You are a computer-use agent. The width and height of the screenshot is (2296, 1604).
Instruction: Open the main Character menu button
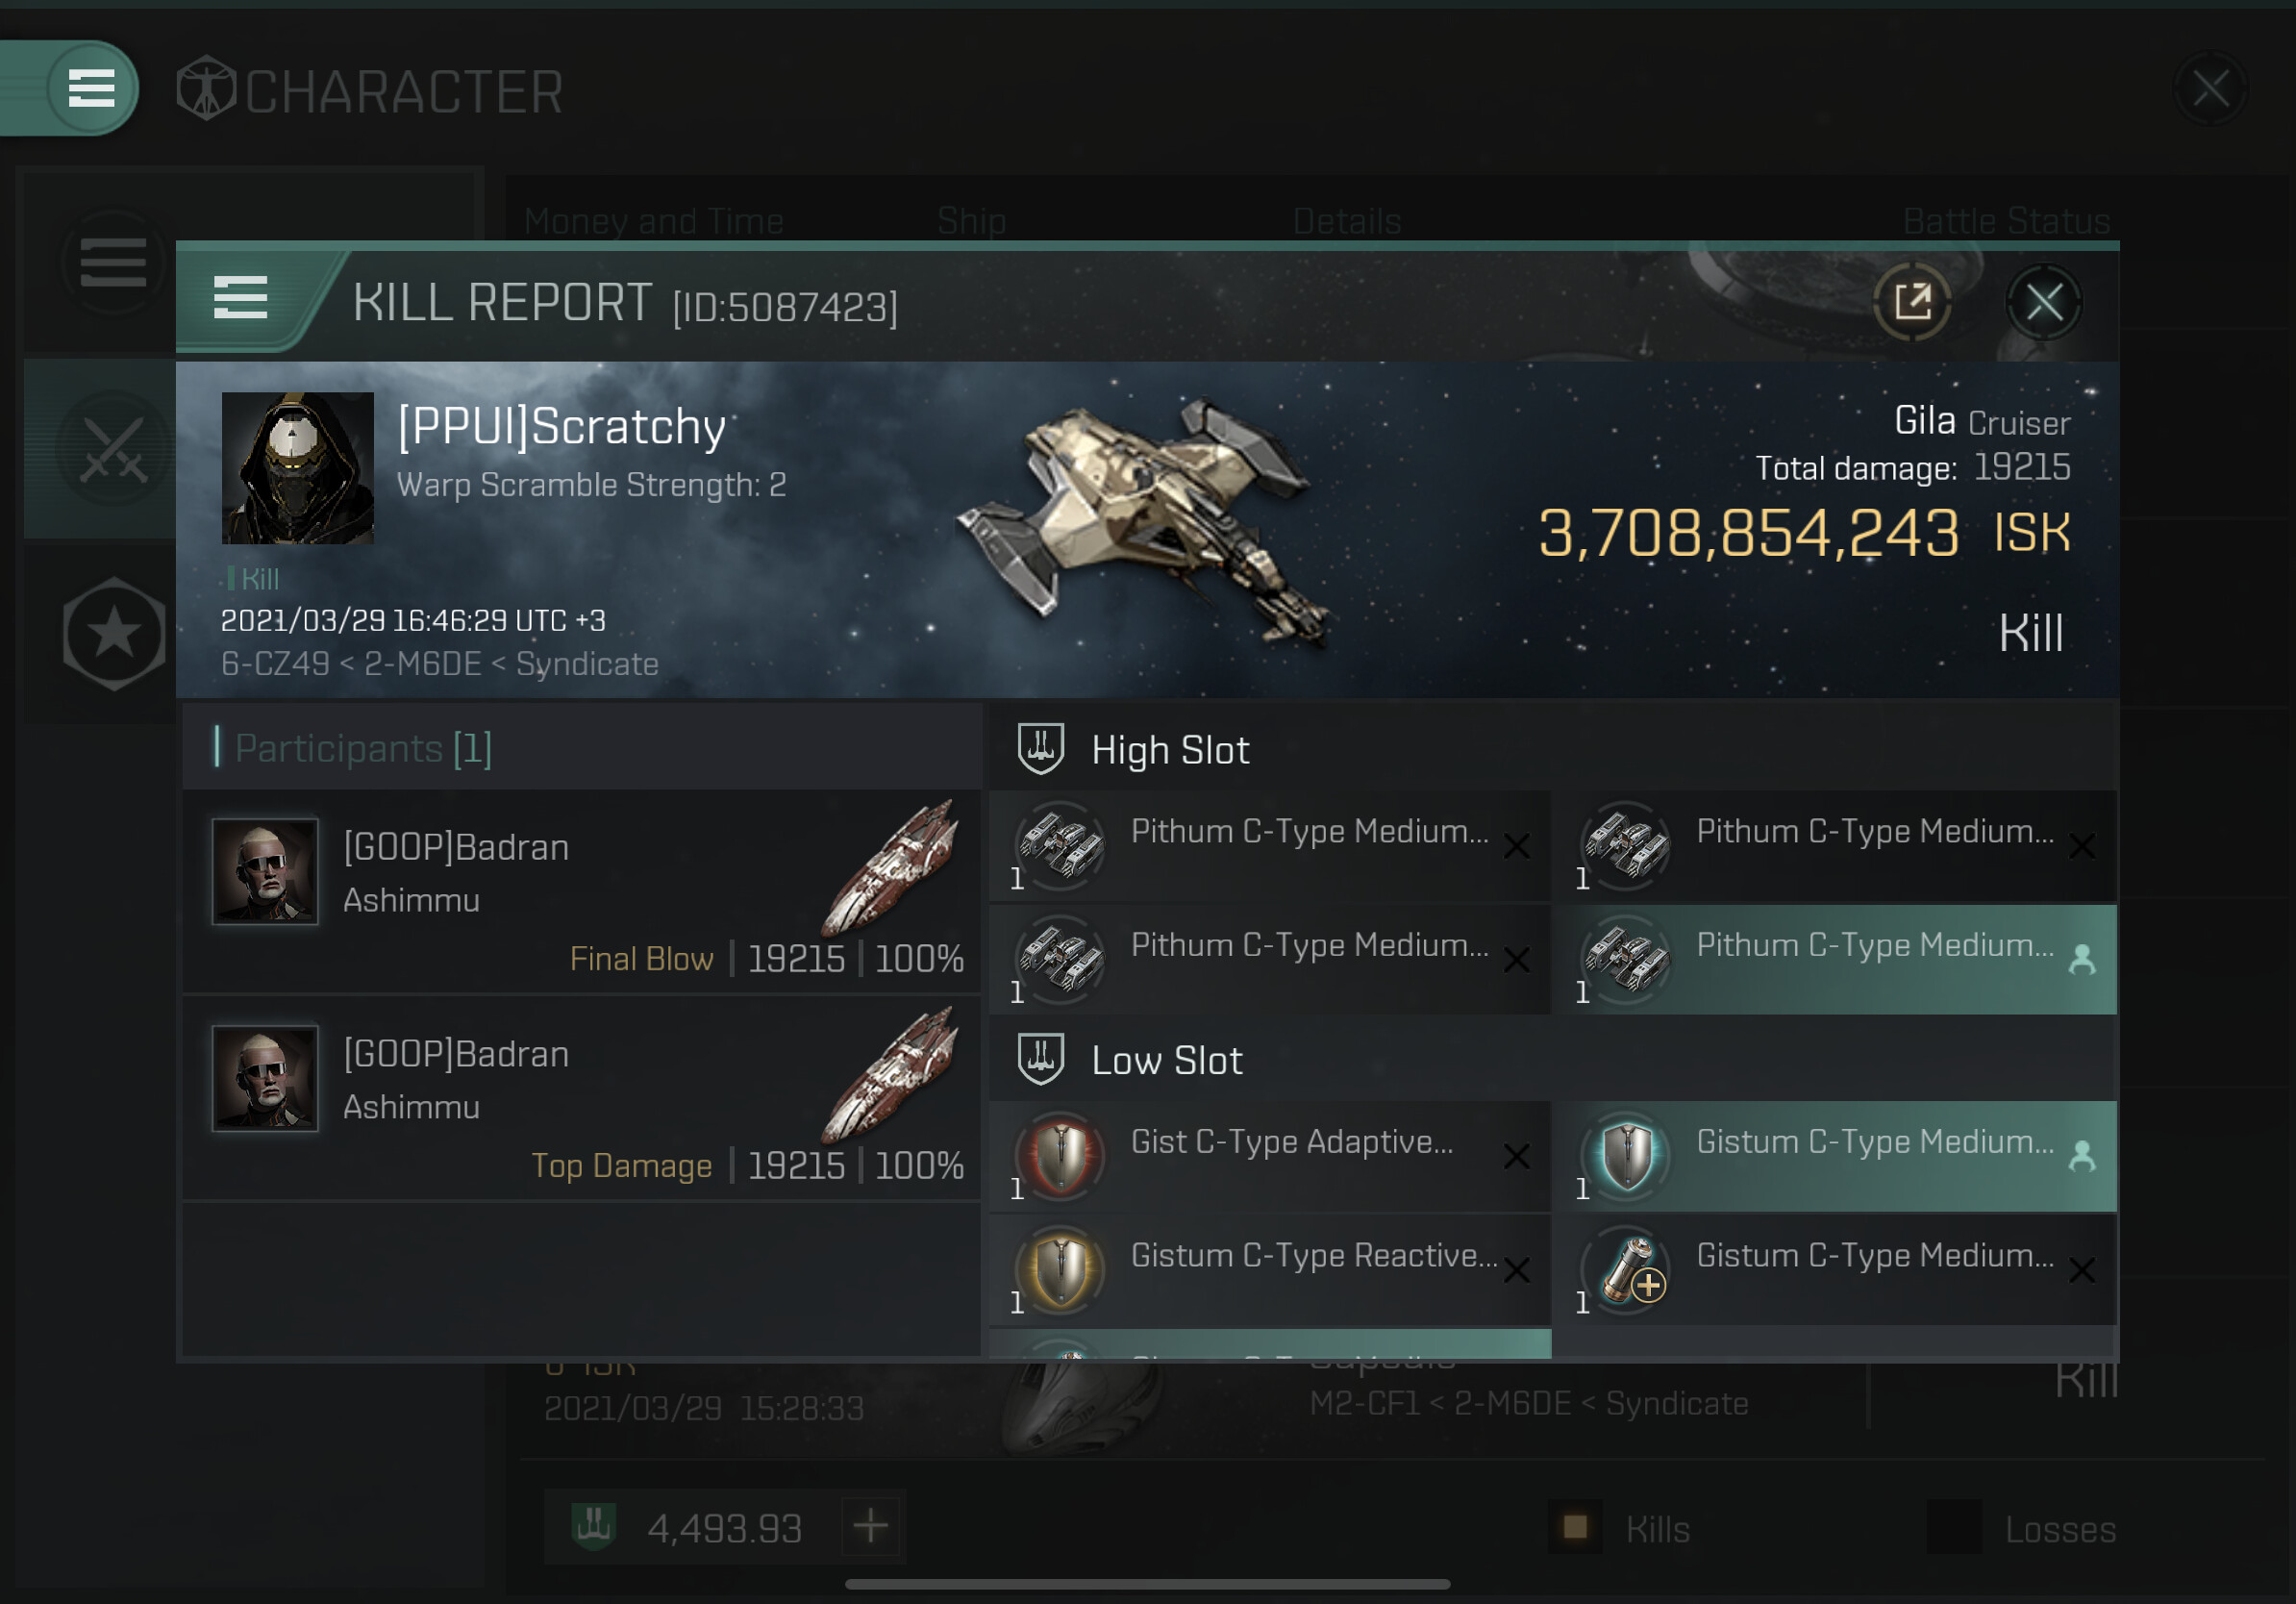coord(91,88)
